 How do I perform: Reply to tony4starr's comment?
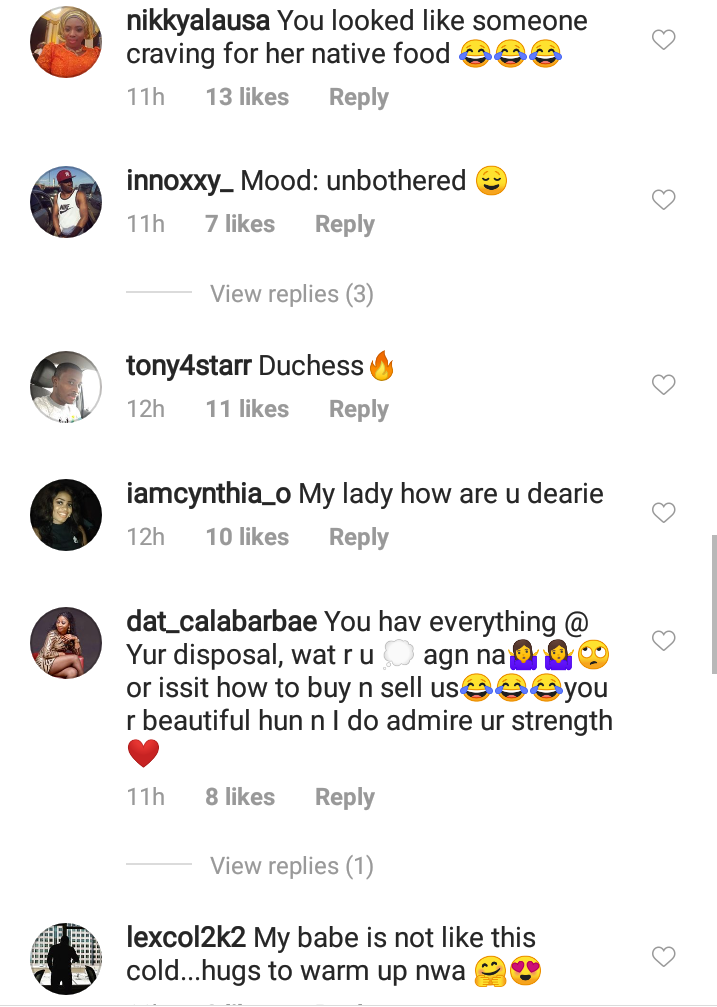coord(358,409)
